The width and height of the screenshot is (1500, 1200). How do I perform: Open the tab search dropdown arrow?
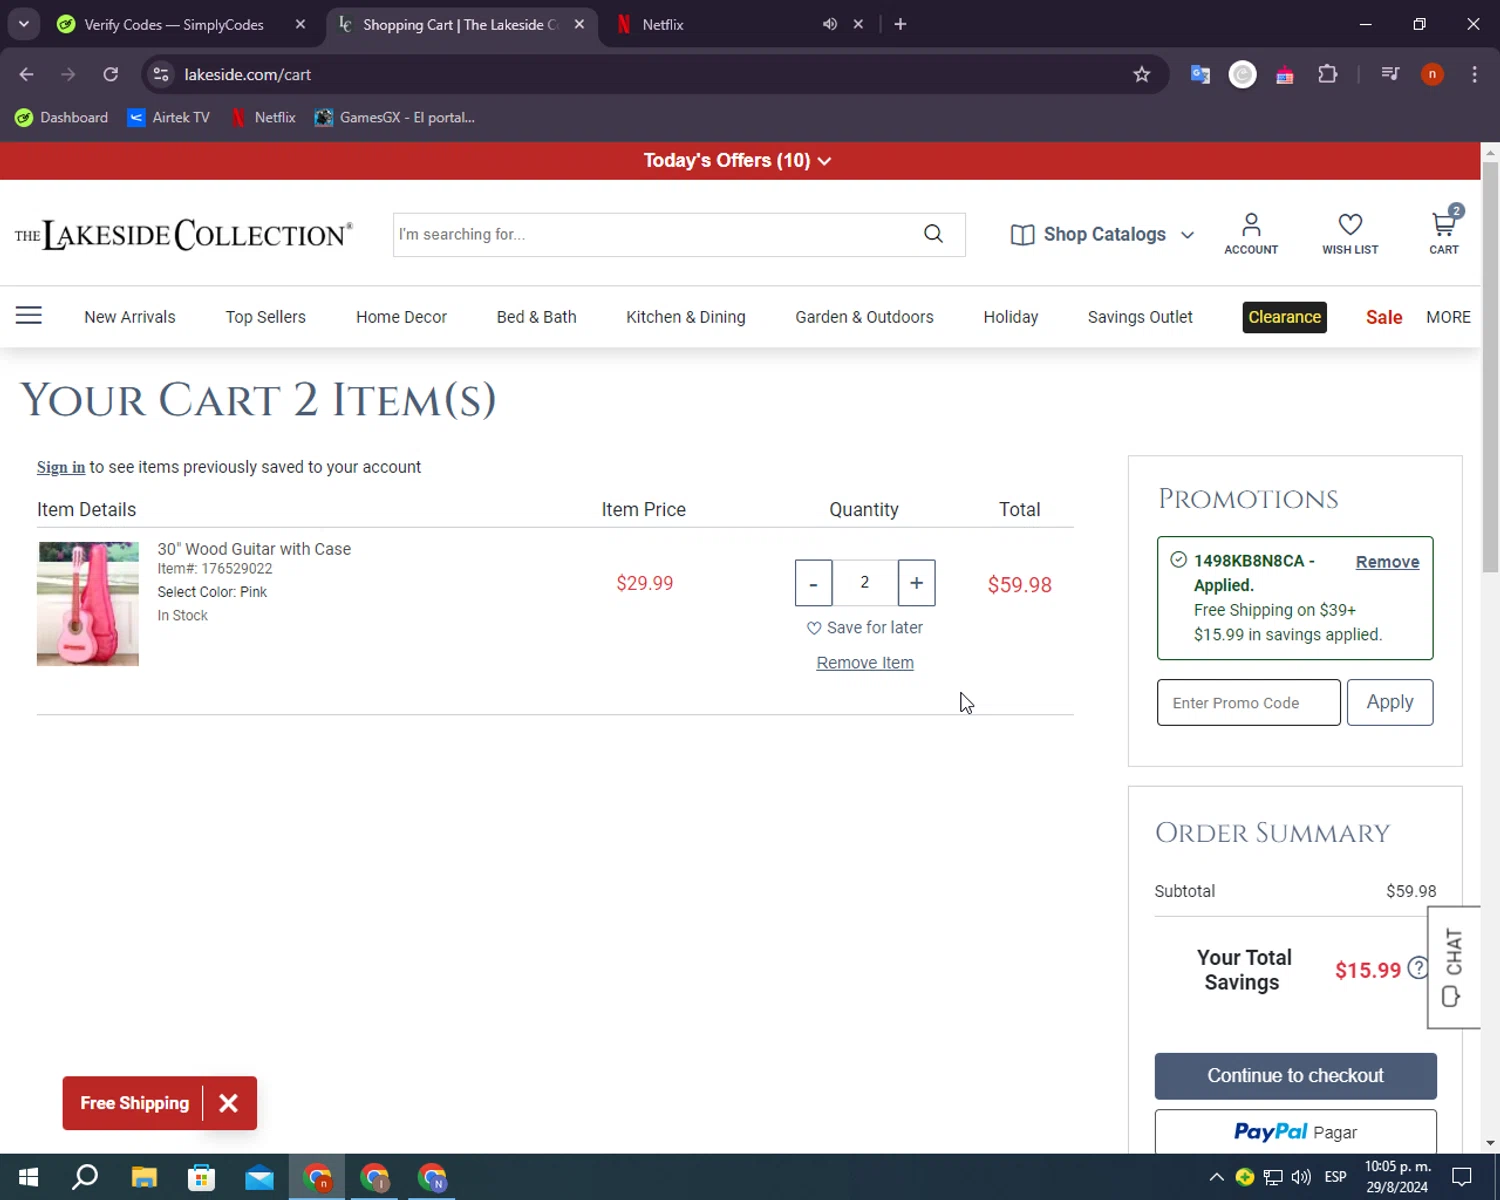(24, 24)
